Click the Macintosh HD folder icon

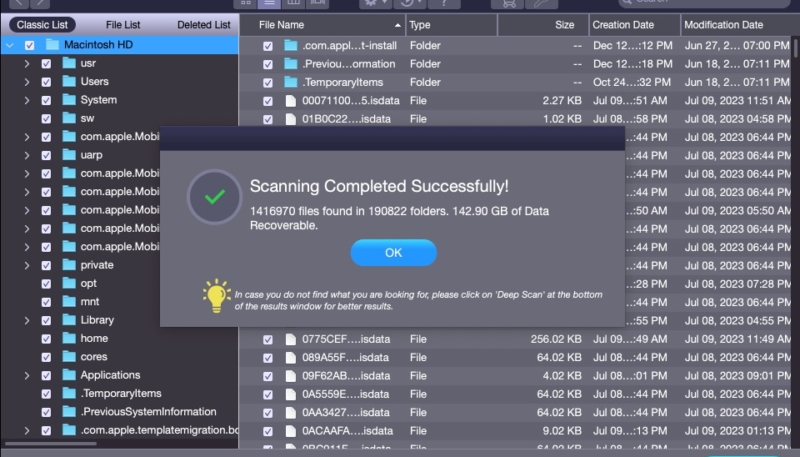click(52, 45)
